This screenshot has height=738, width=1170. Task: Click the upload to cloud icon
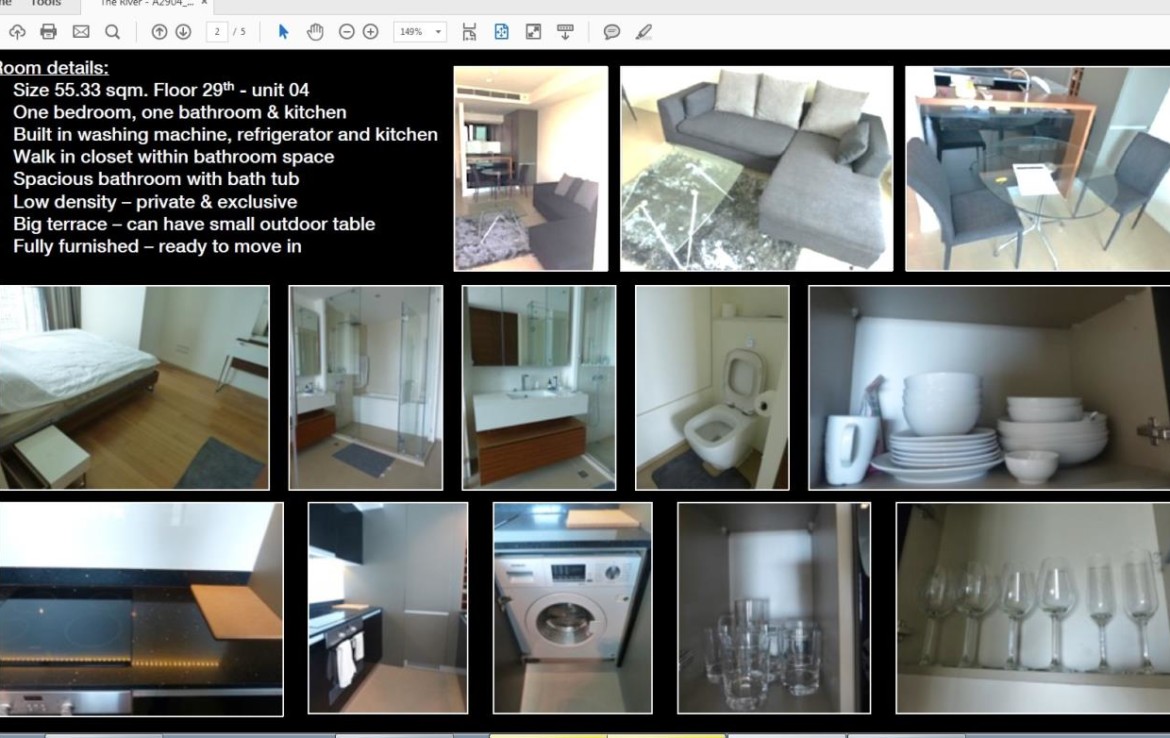17,32
